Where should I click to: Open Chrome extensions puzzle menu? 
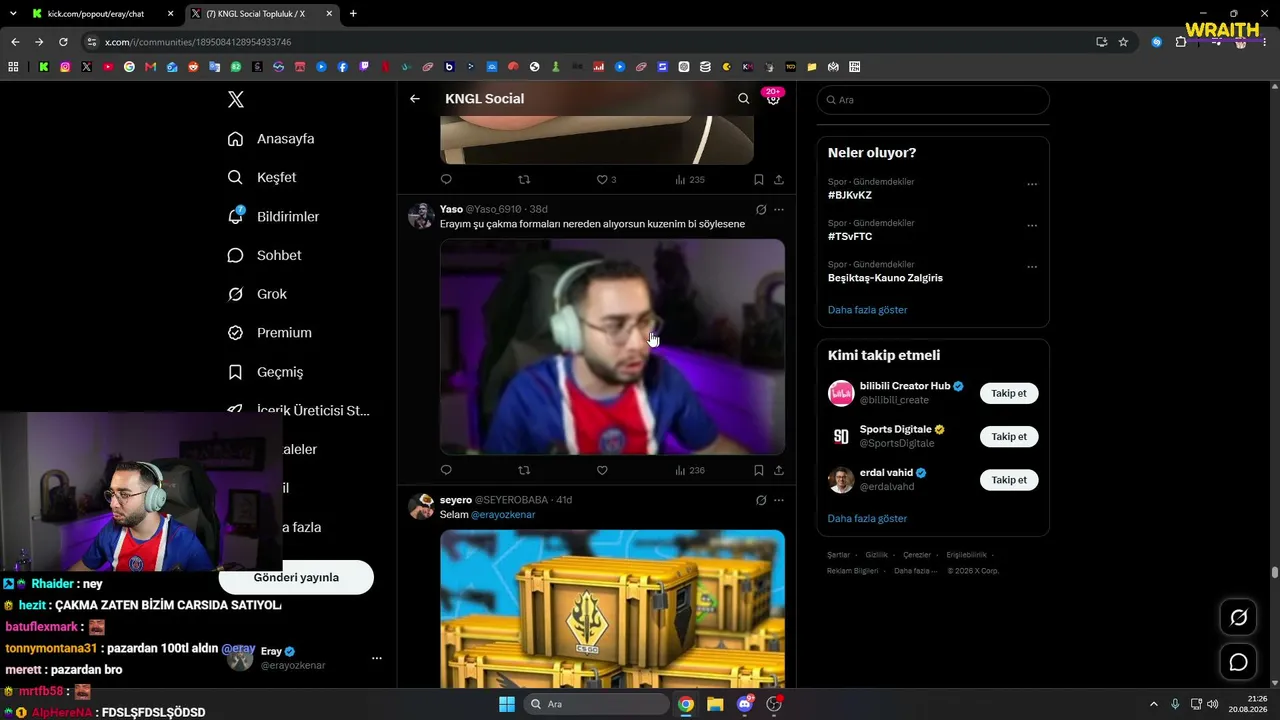(1181, 42)
